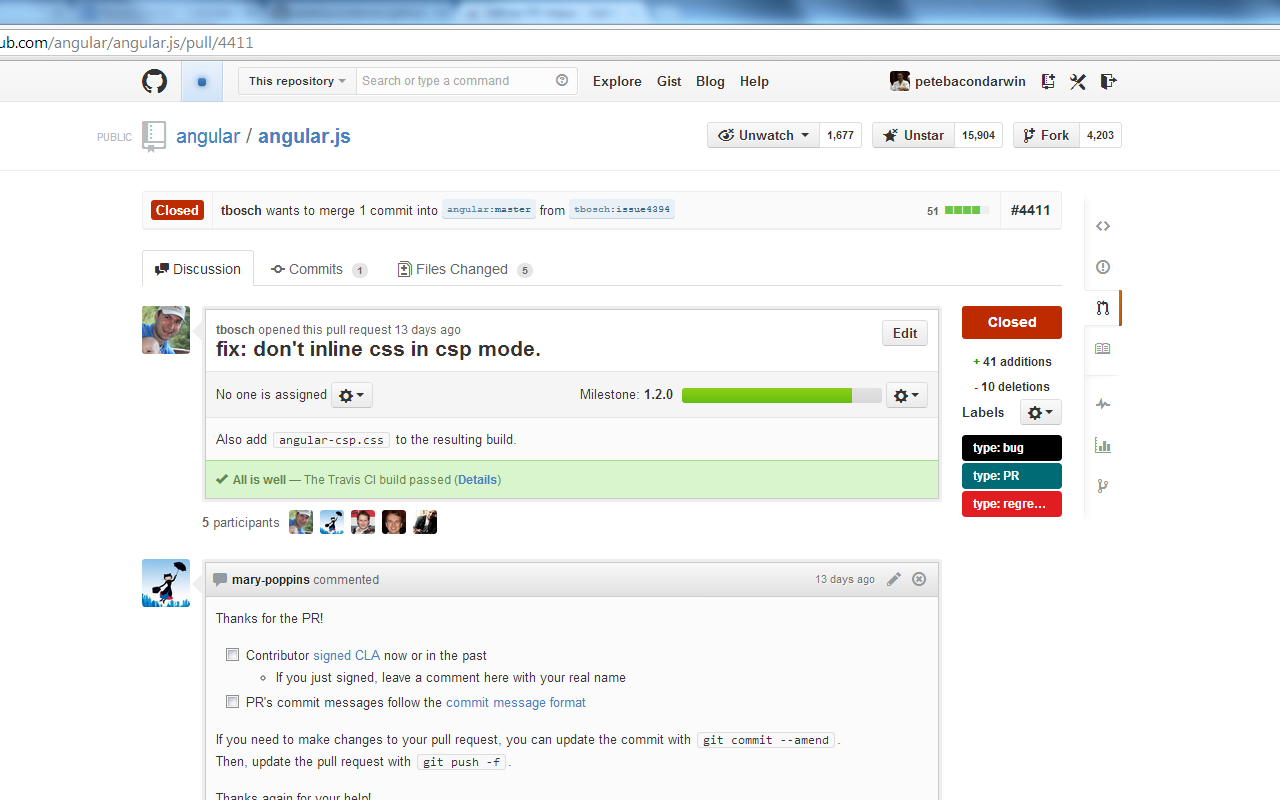Click the angular:master branch label

tap(489, 210)
